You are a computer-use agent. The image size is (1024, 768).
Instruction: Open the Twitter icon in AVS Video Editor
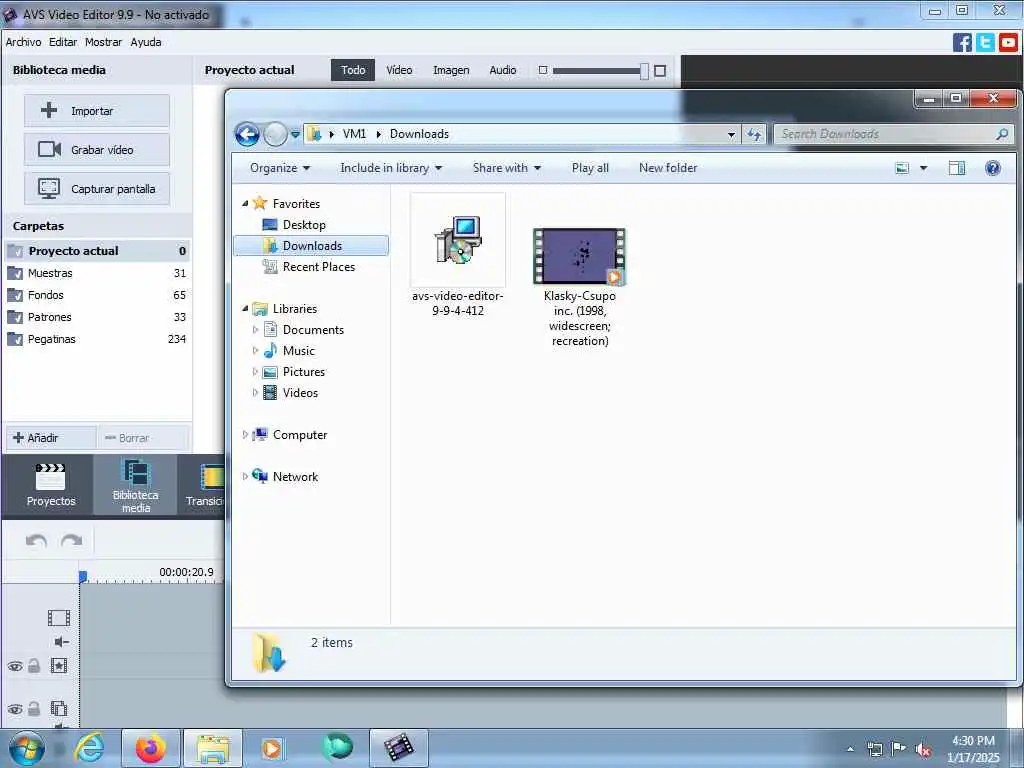(985, 42)
